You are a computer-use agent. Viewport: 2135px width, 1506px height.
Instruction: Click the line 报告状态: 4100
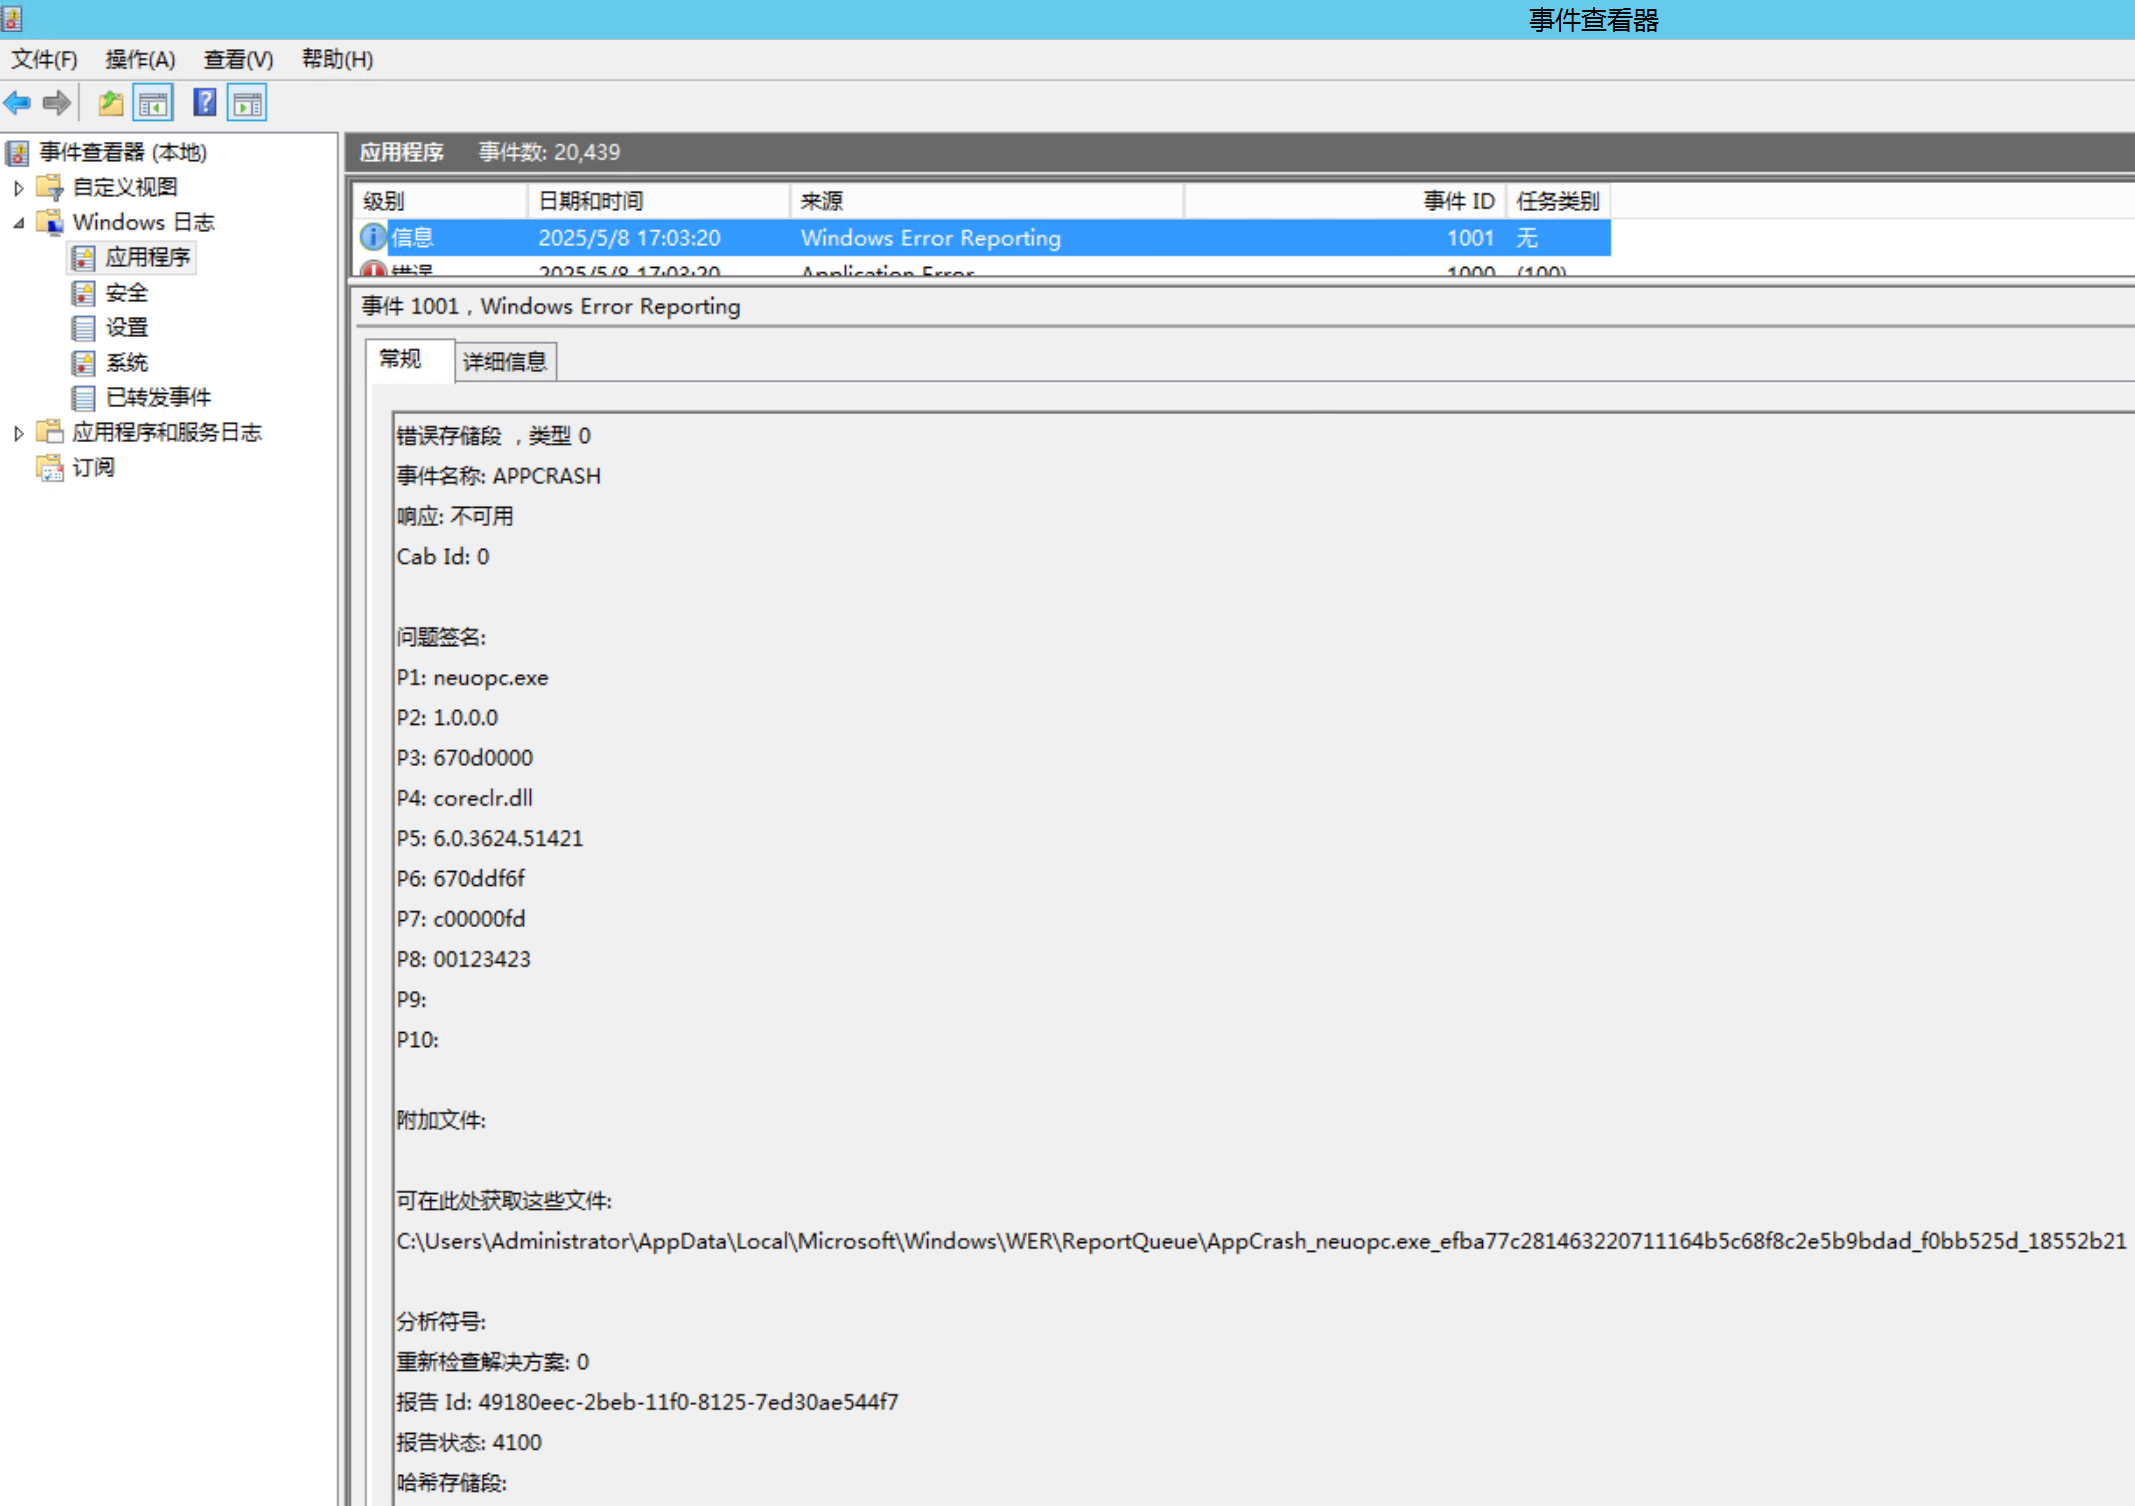[x=469, y=1442]
